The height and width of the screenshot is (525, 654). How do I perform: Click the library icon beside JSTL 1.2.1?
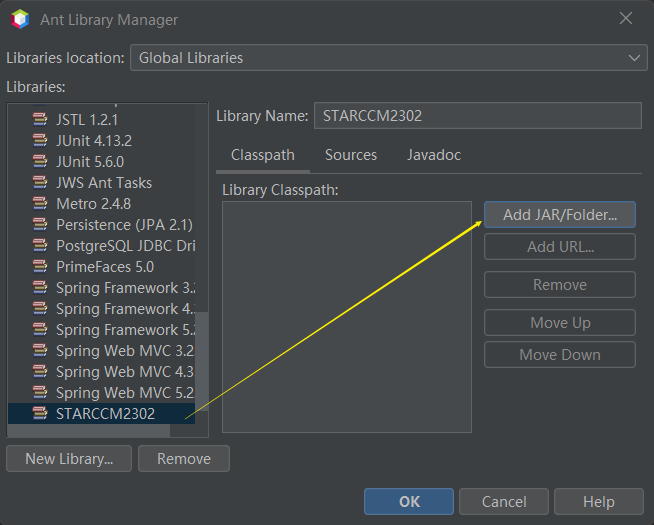pyautogui.click(x=40, y=119)
